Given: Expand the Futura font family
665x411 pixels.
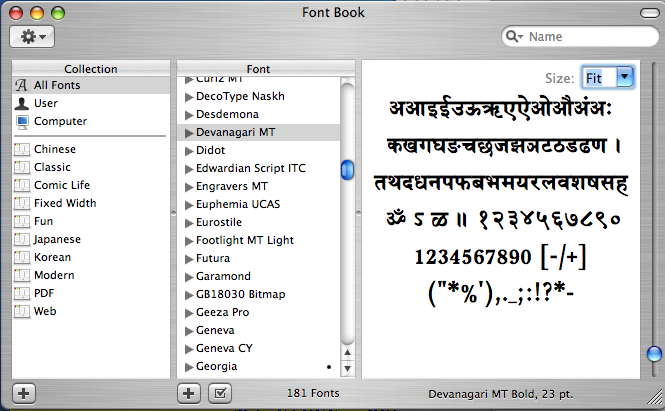Looking at the screenshot, I should click(189, 259).
